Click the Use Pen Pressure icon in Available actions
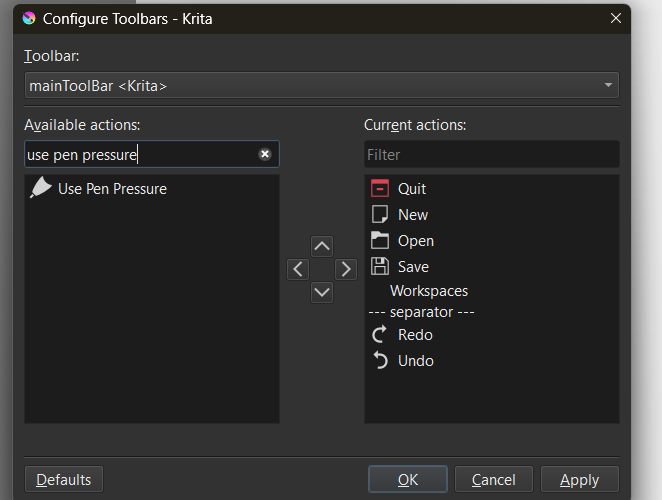662x500 pixels. (41, 188)
